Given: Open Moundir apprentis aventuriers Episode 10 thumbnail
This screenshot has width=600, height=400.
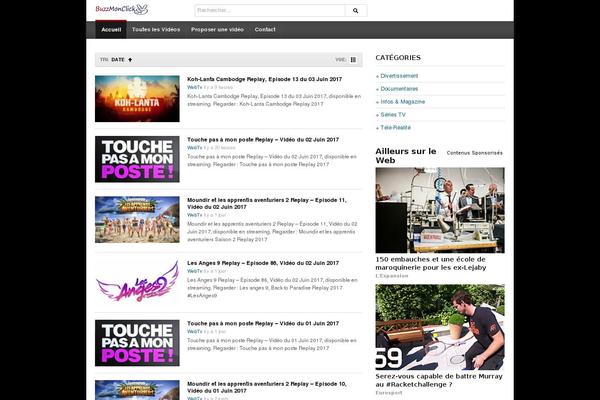Looking at the screenshot, I should 137,390.
